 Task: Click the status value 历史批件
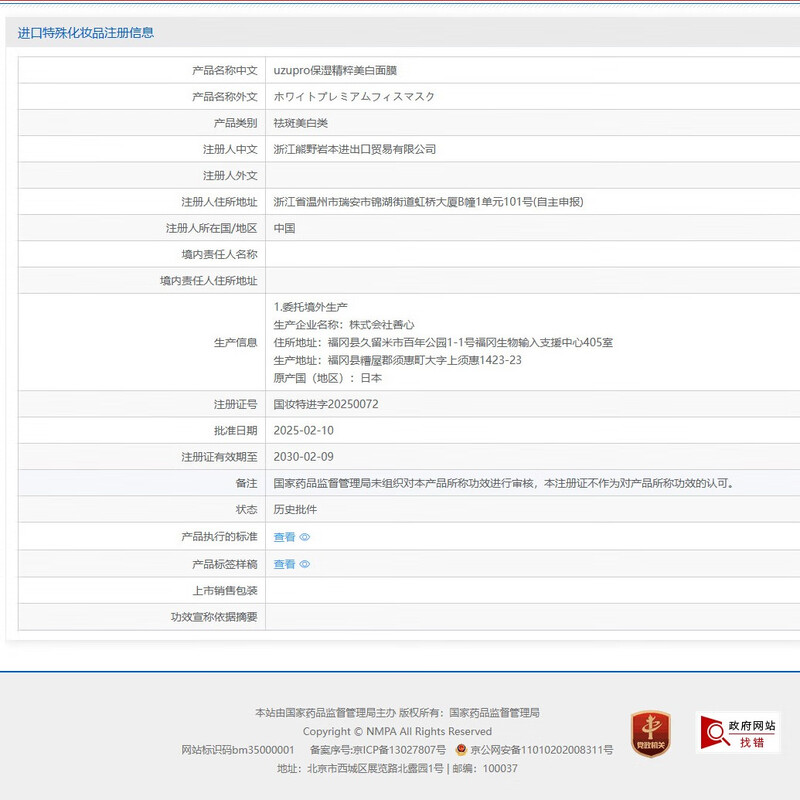296,510
